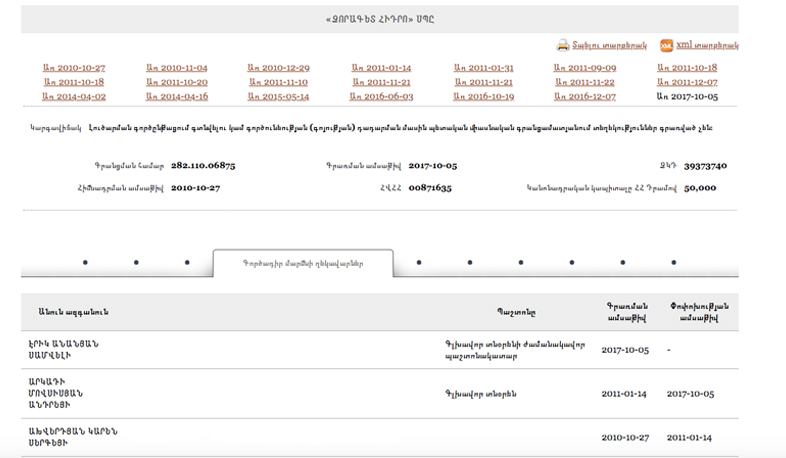Open the 2016-12-07 date record

pyautogui.click(x=585, y=97)
